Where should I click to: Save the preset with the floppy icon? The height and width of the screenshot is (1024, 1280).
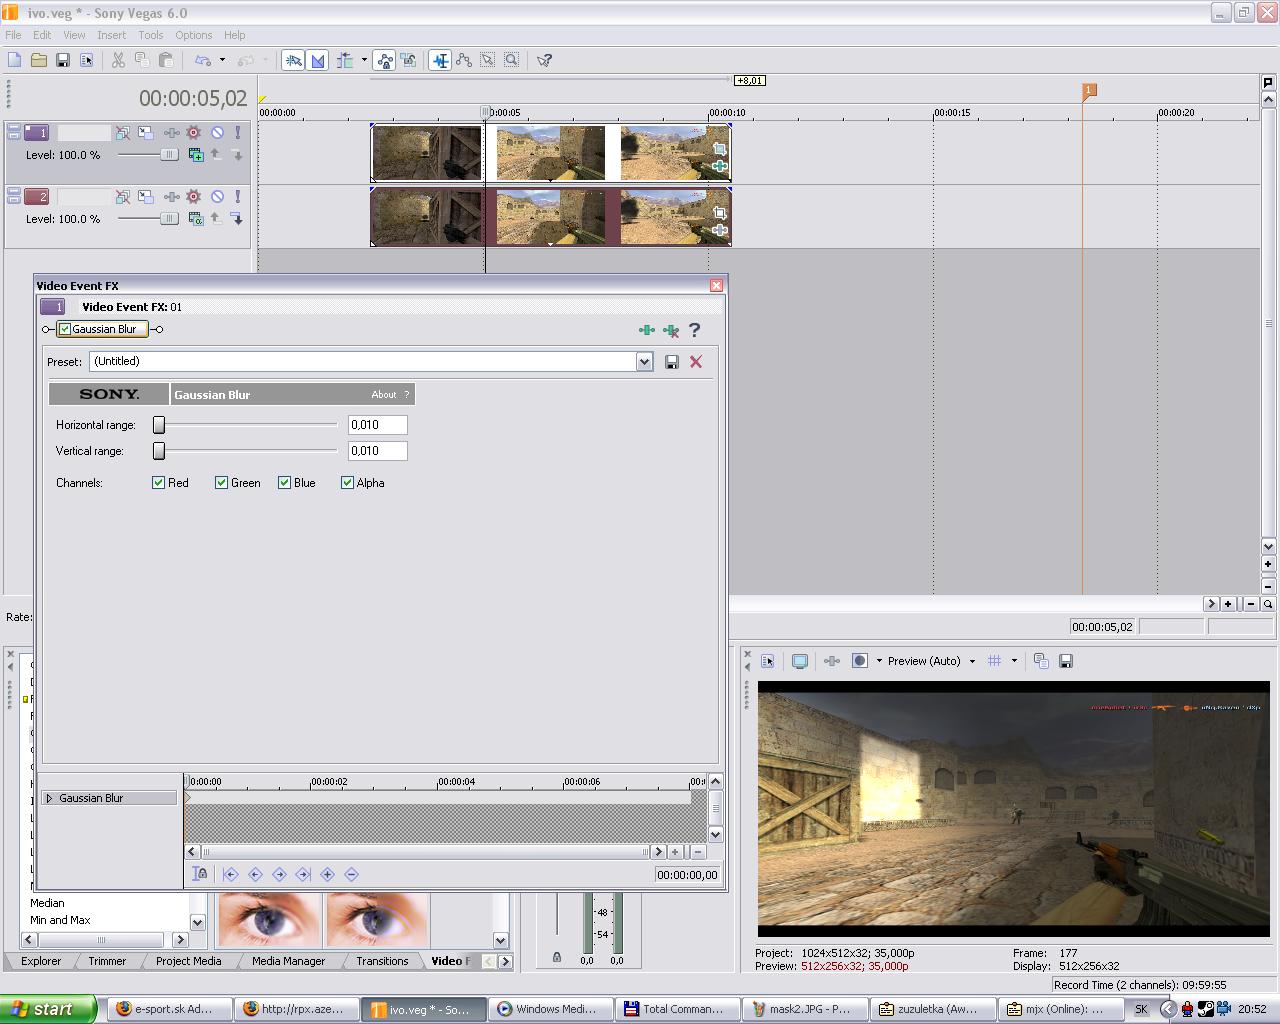click(x=672, y=362)
